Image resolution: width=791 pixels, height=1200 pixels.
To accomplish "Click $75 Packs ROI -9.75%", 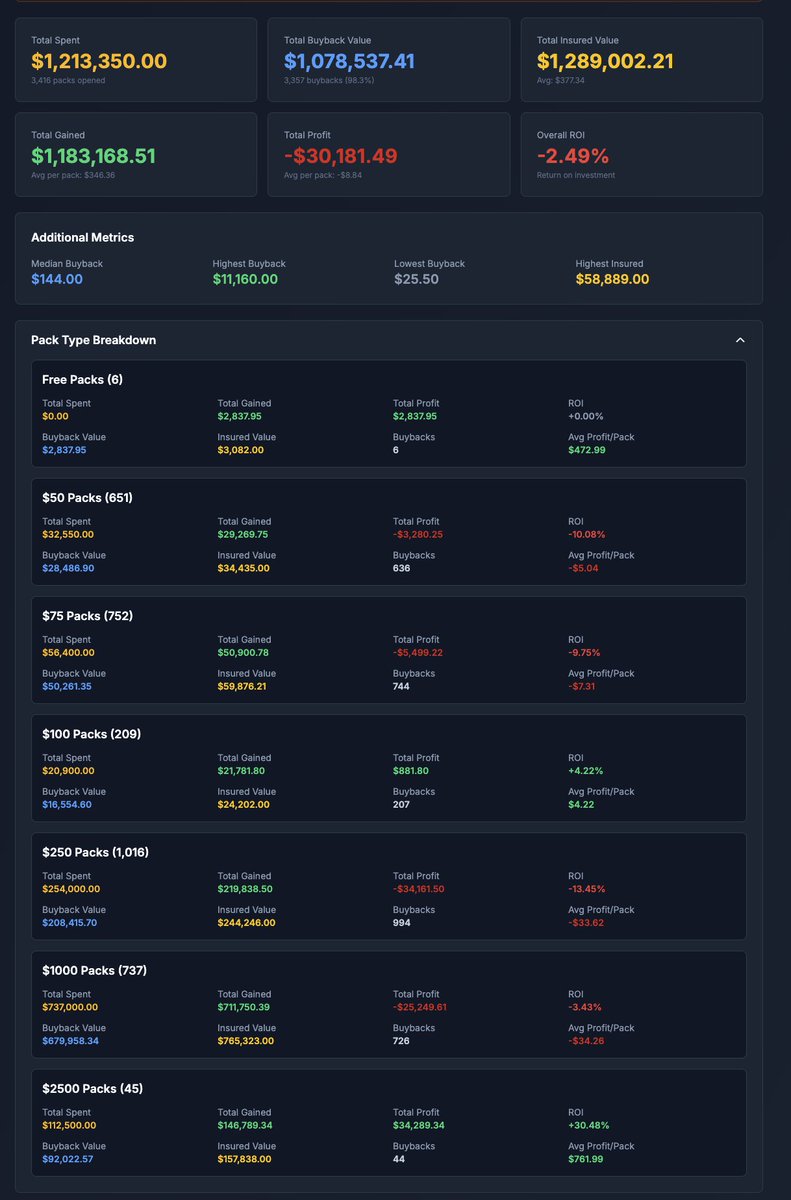I will click(x=586, y=652).
